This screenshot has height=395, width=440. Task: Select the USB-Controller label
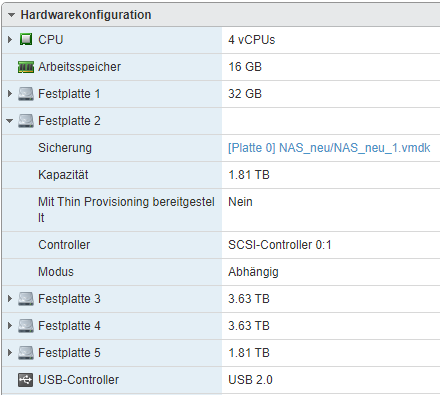tap(78, 380)
